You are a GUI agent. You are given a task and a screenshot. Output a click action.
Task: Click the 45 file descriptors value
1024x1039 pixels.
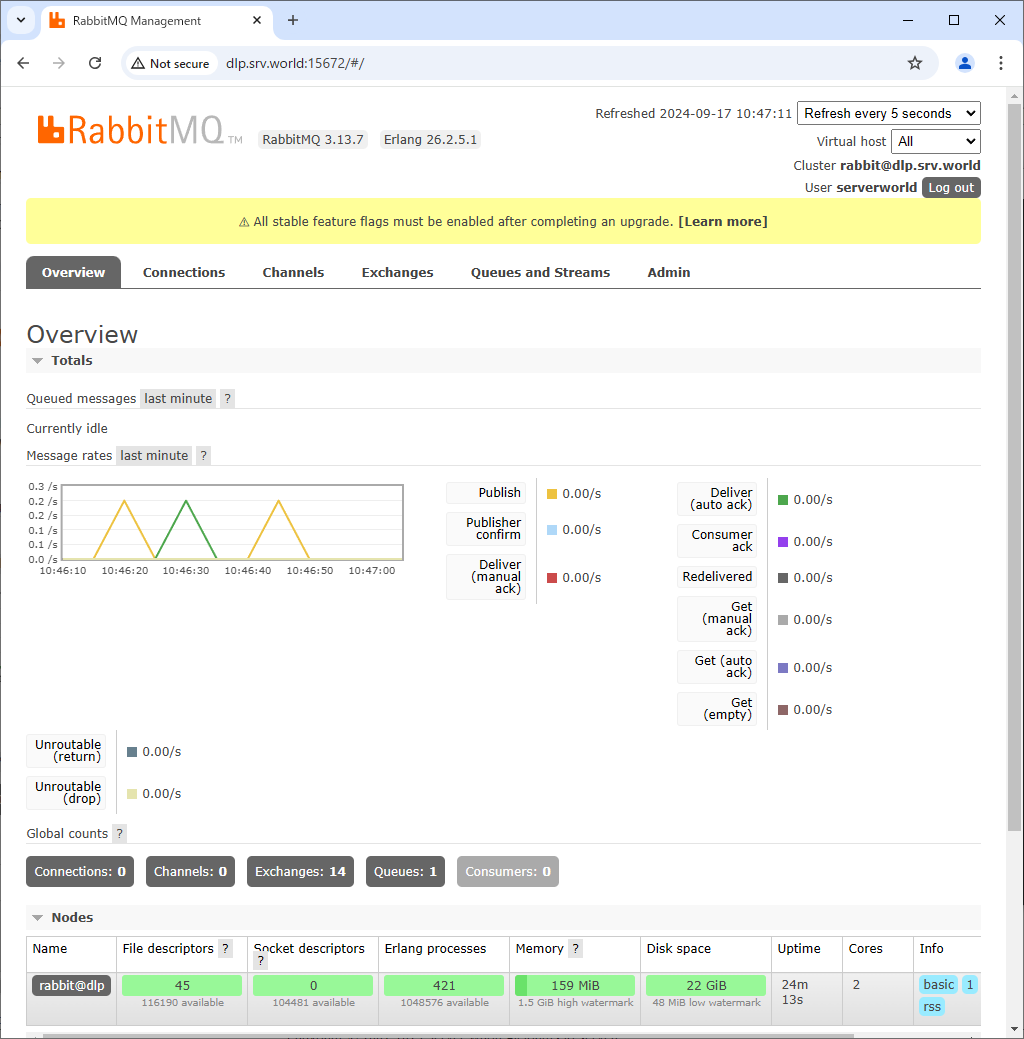pyautogui.click(x=182, y=985)
